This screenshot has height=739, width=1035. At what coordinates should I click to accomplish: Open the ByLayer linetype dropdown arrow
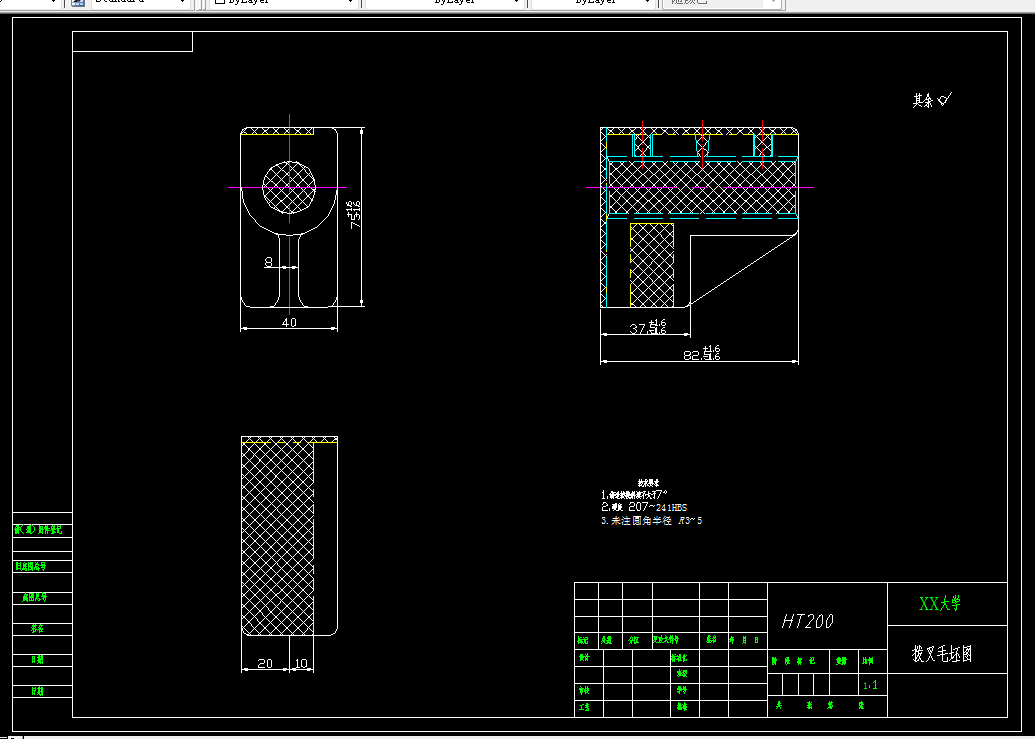(516, 3)
